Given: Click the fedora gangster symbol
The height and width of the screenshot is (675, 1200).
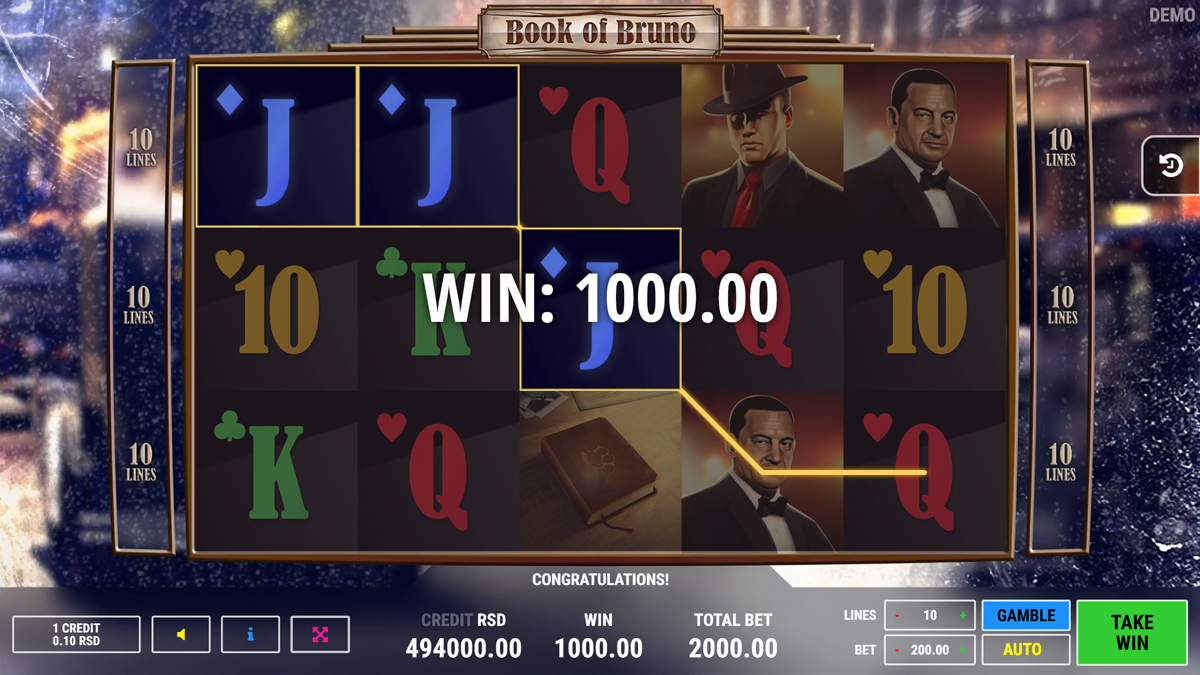Looking at the screenshot, I should point(762,146).
